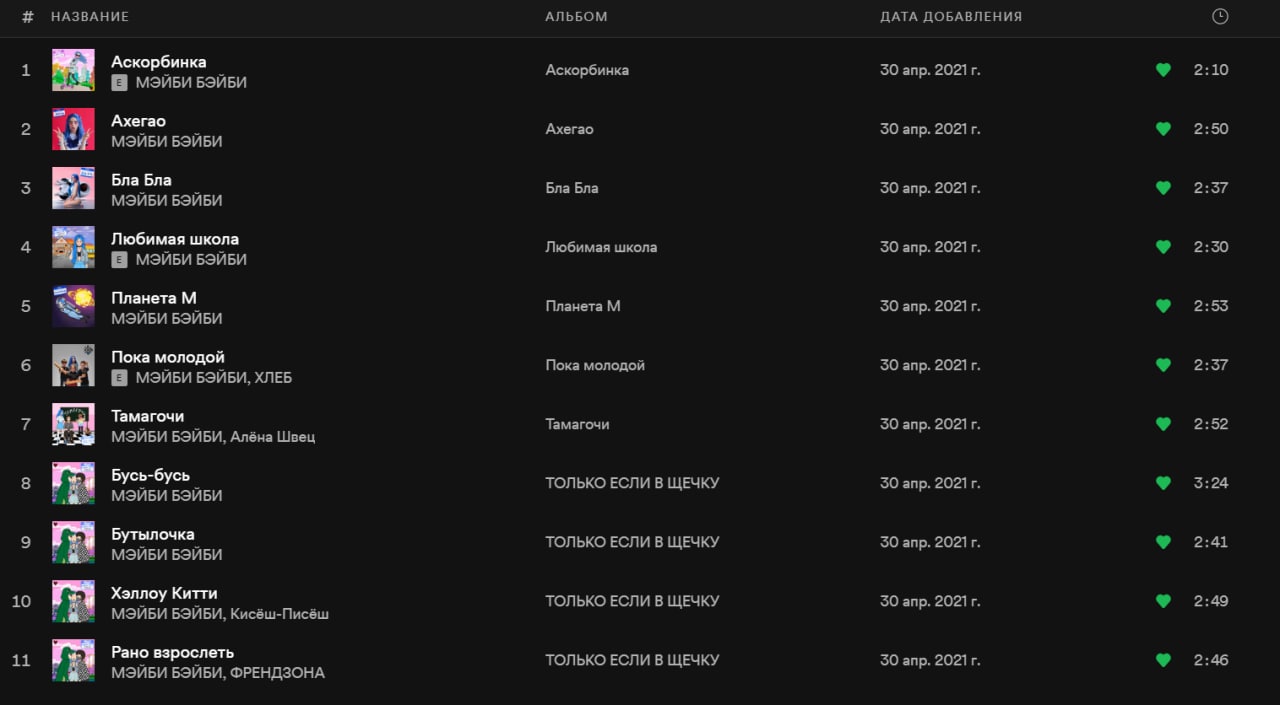Open artist Алёна Швец in Тамагочи row
The height and width of the screenshot is (705, 1280).
point(273,437)
